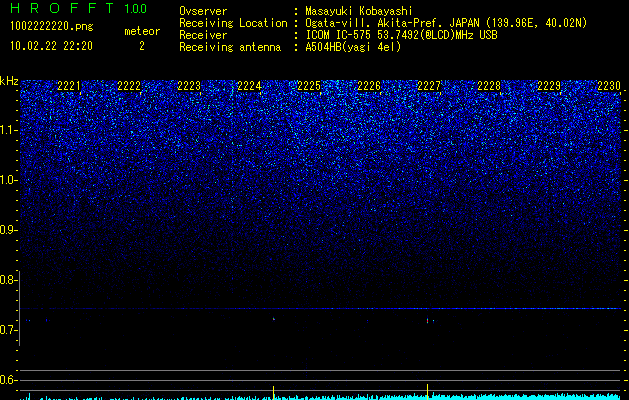Click the 2222 time tick label
Viewport: 629px width, 400px height.
click(x=129, y=86)
